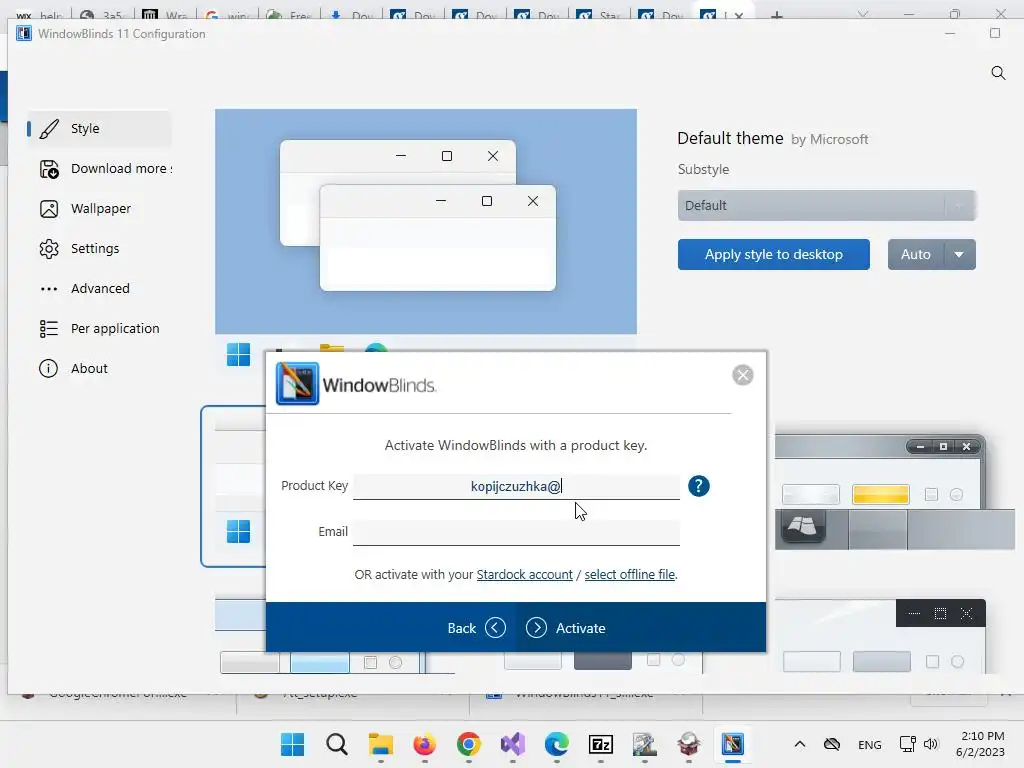Select Per application in sidebar
This screenshot has height=768, width=1024.
[99, 328]
